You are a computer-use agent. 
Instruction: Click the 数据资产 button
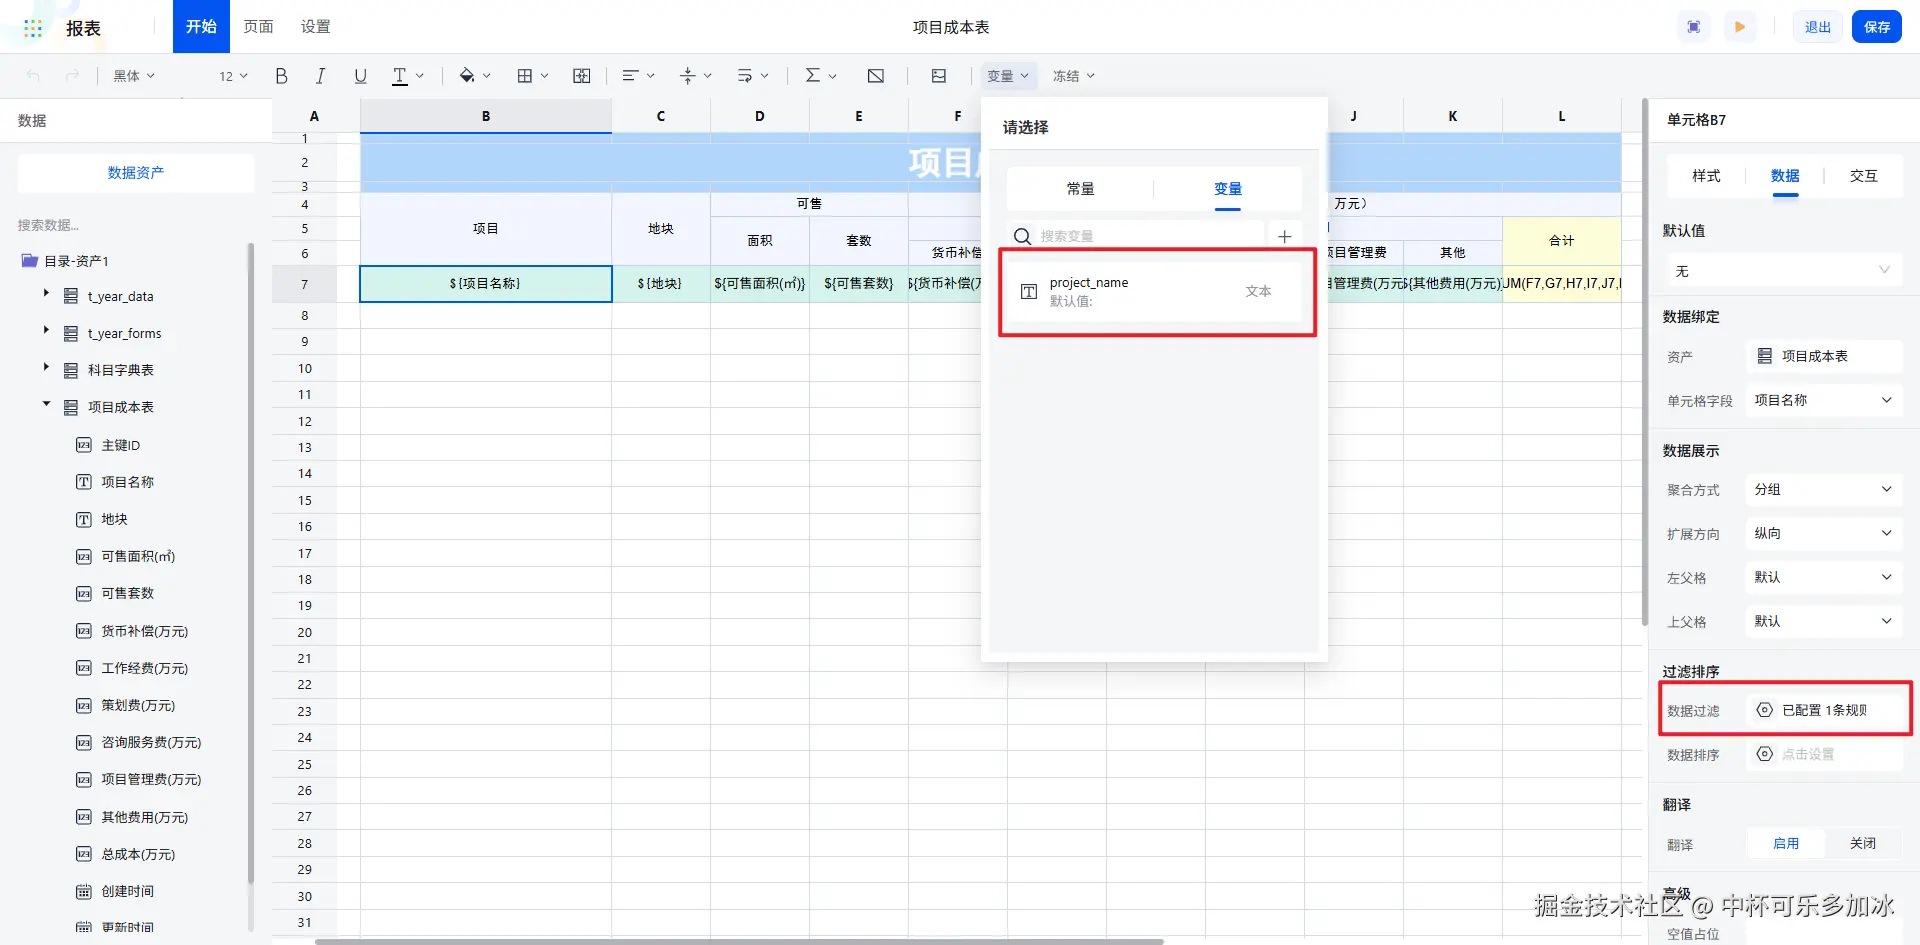pyautogui.click(x=136, y=173)
